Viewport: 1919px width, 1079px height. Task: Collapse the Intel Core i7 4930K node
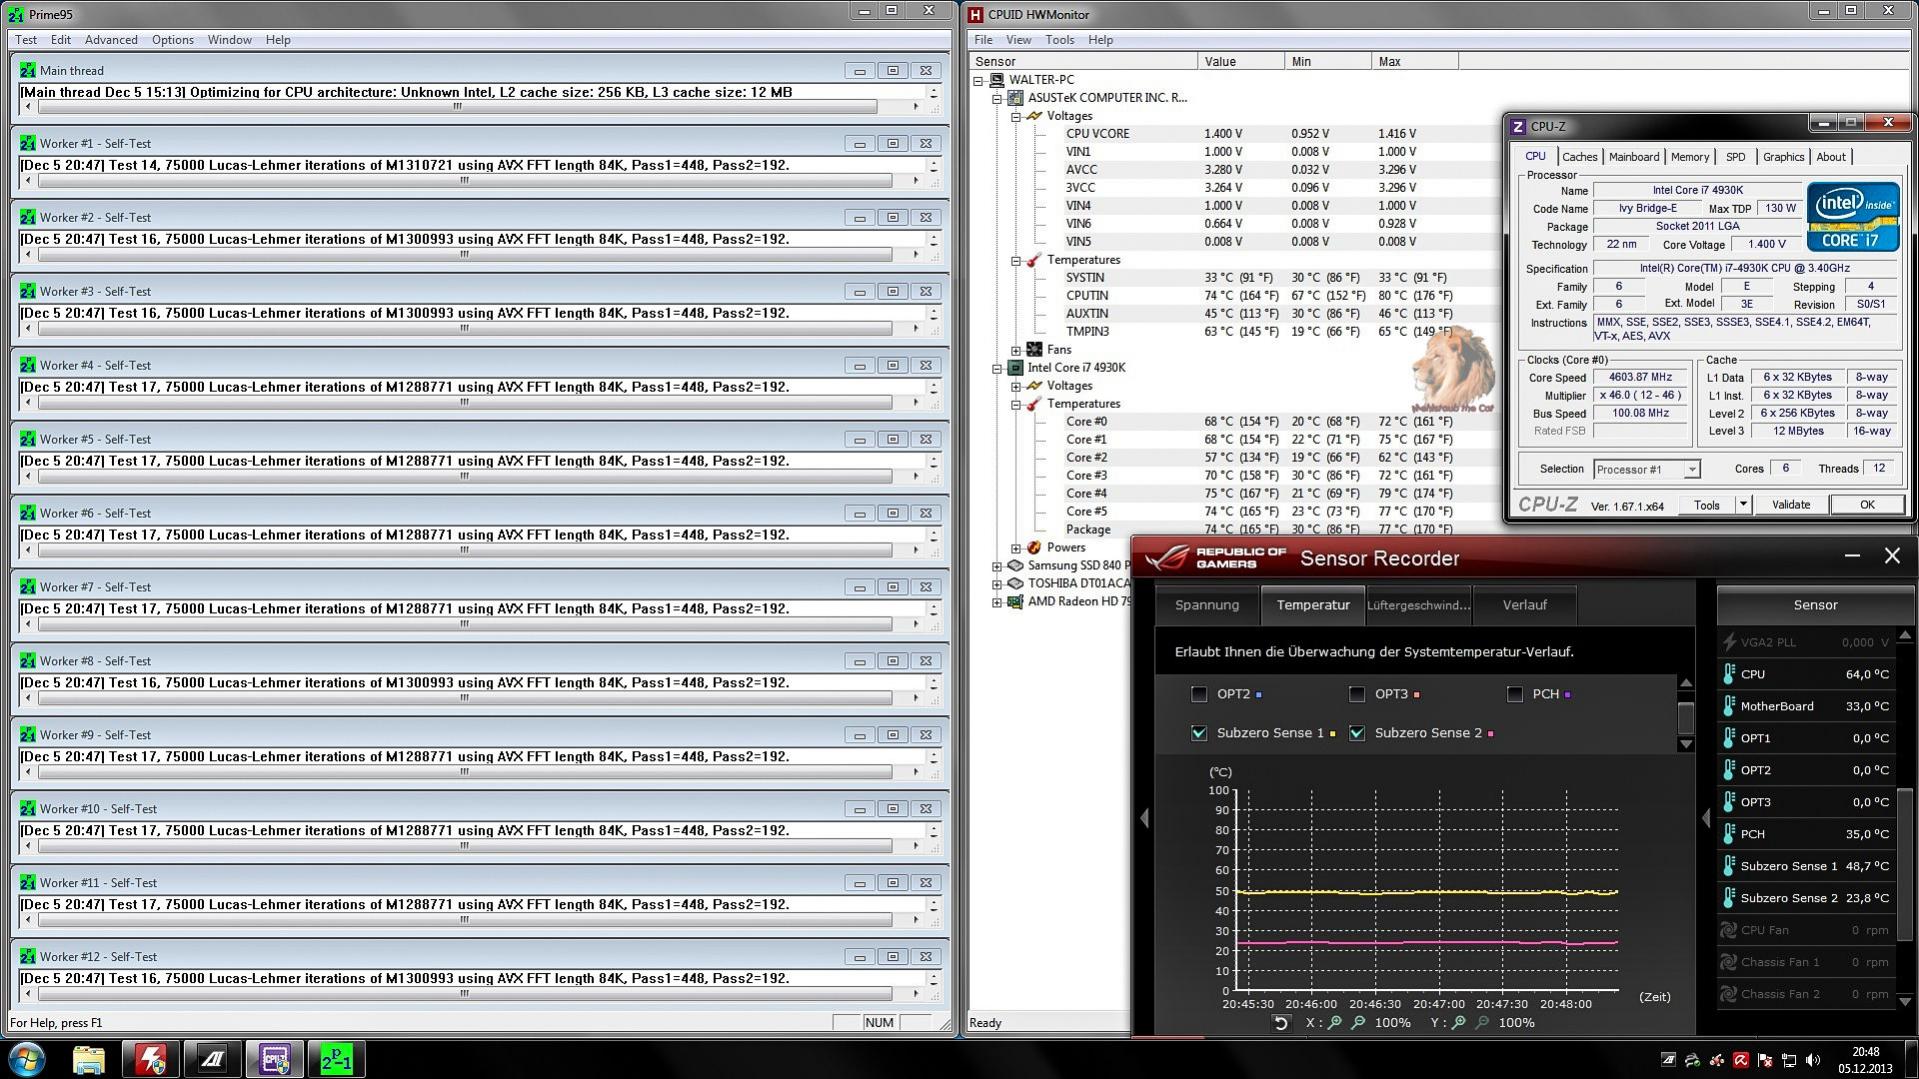pos(997,368)
